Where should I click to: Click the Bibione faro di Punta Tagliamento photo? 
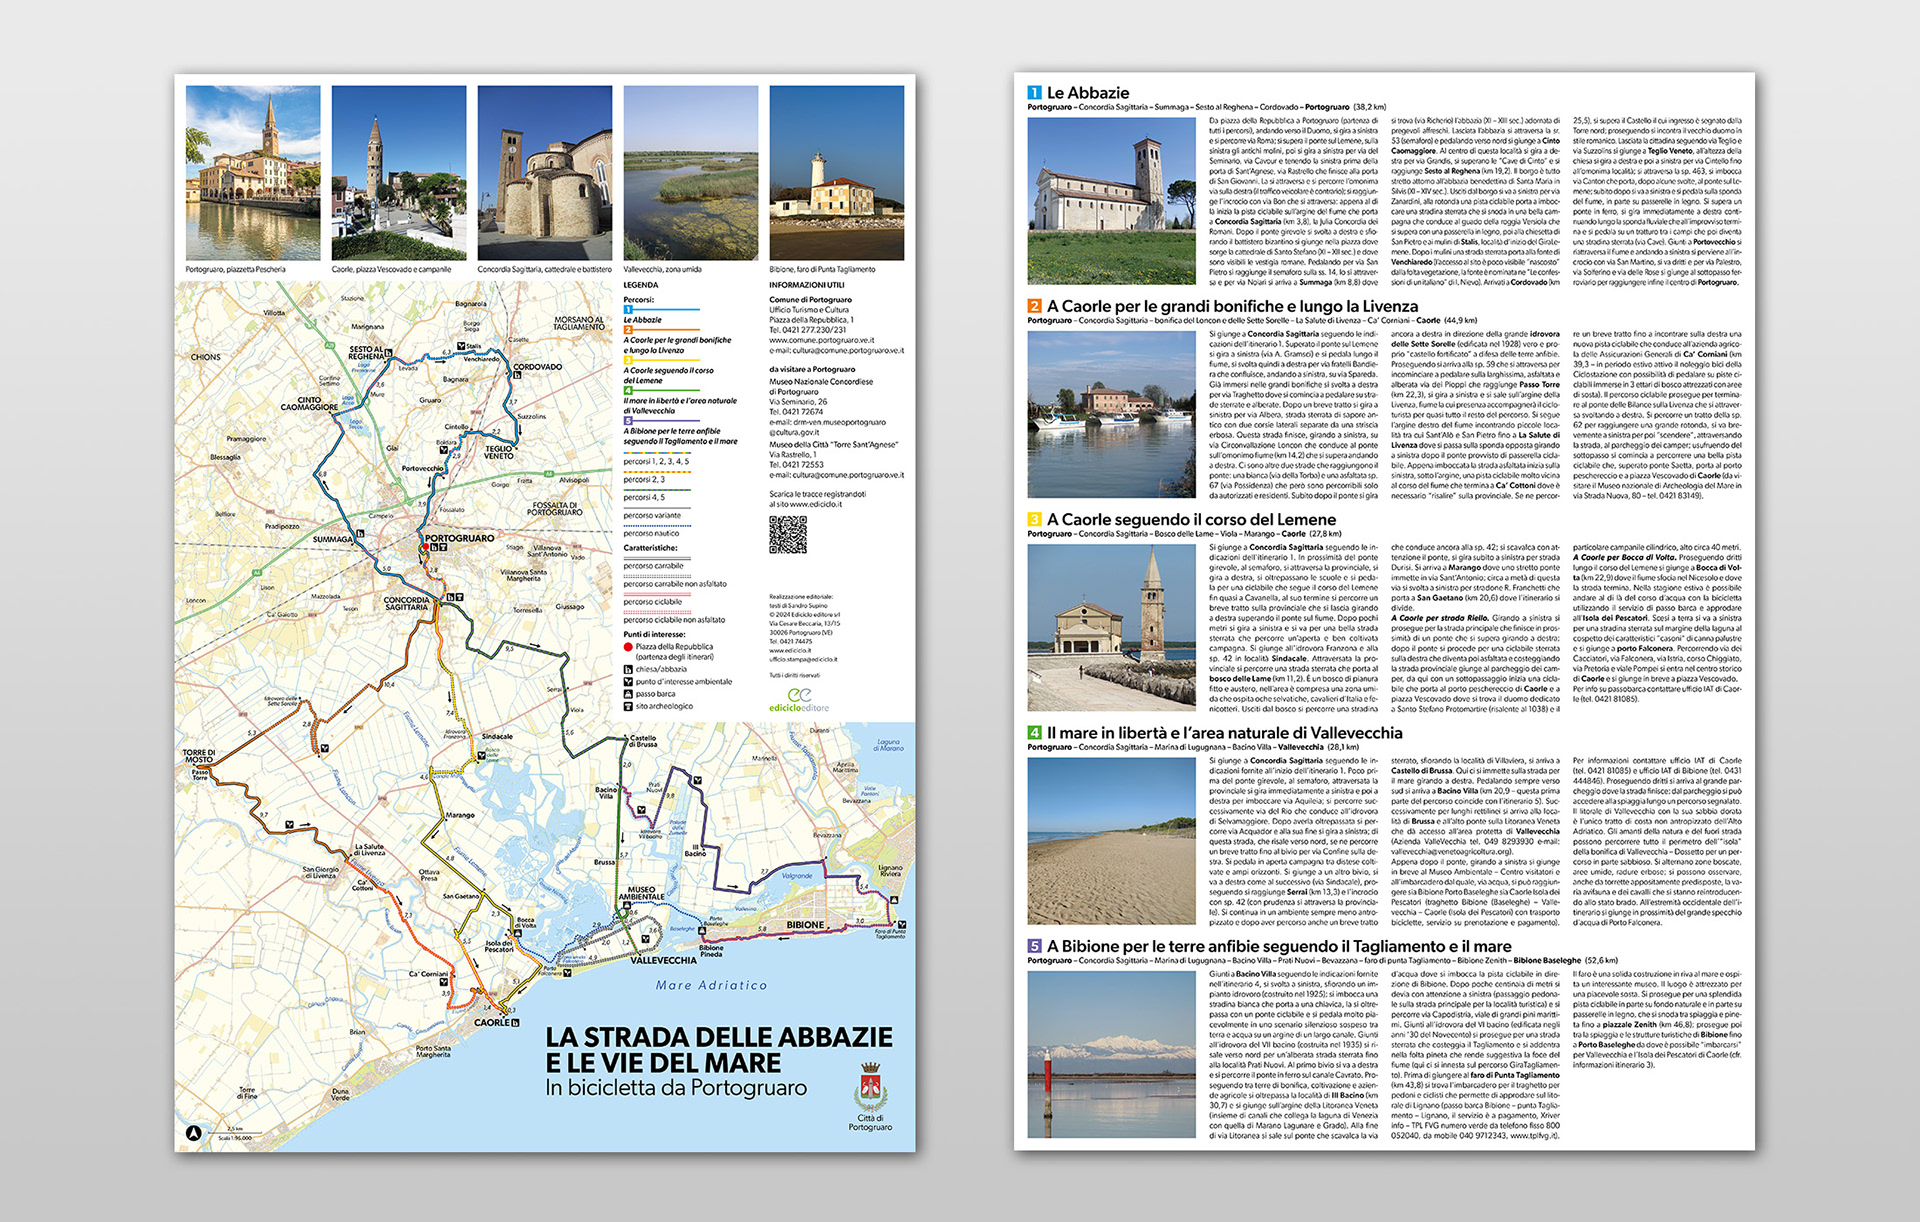click(837, 173)
